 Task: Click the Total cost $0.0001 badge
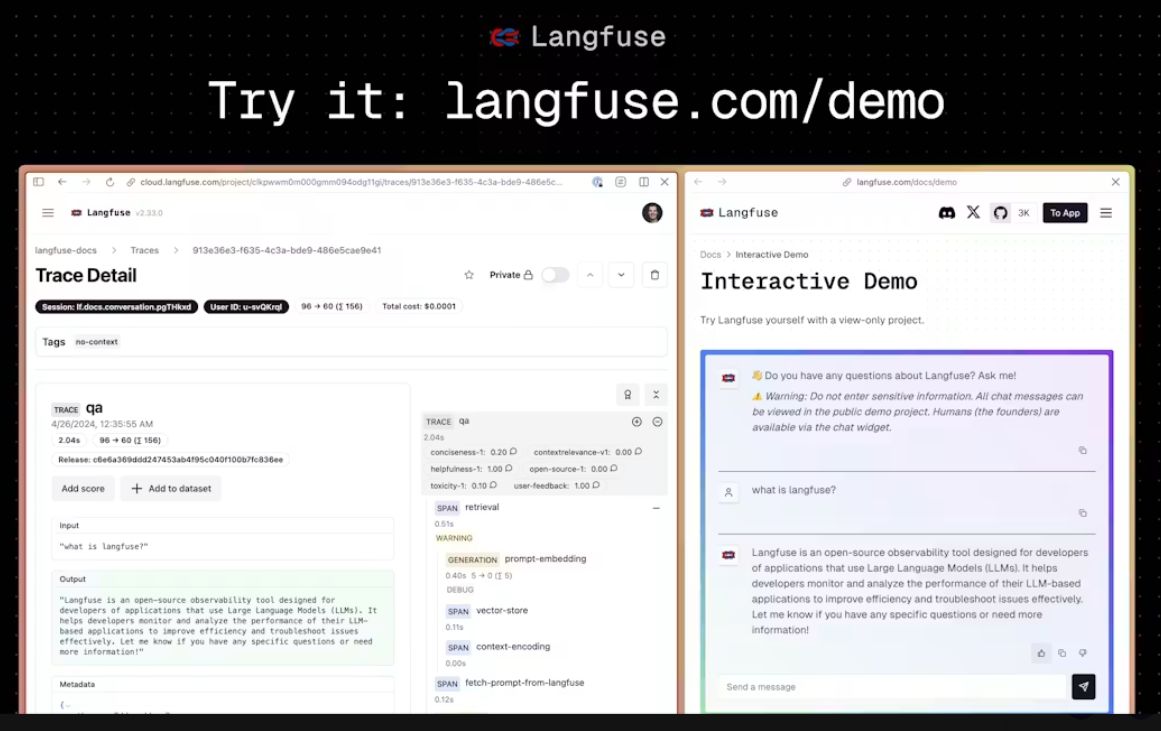point(419,307)
